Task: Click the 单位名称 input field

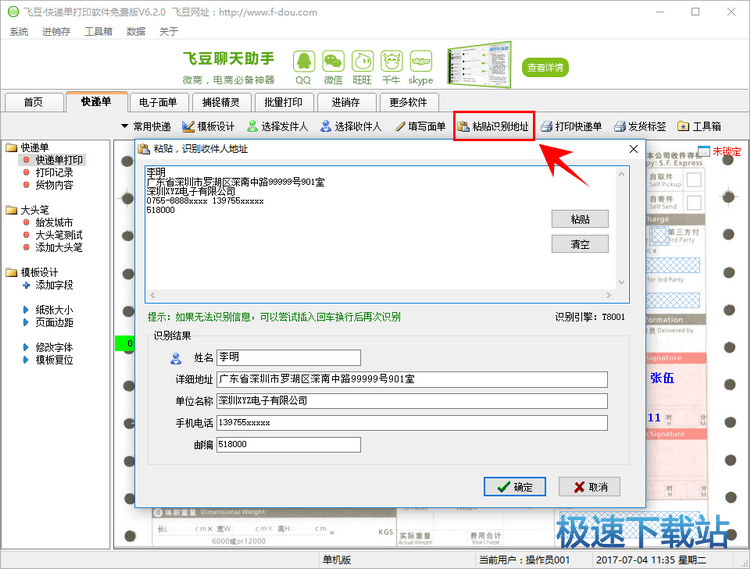Action: click(412, 401)
